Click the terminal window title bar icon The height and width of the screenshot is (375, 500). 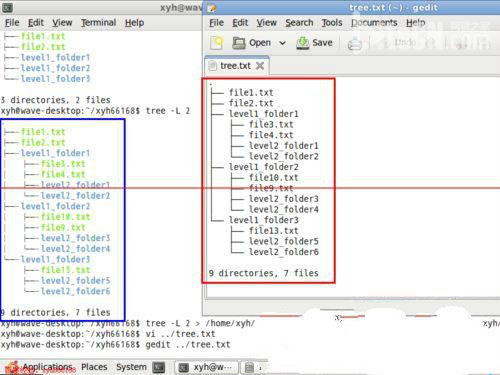[x=7, y=8]
